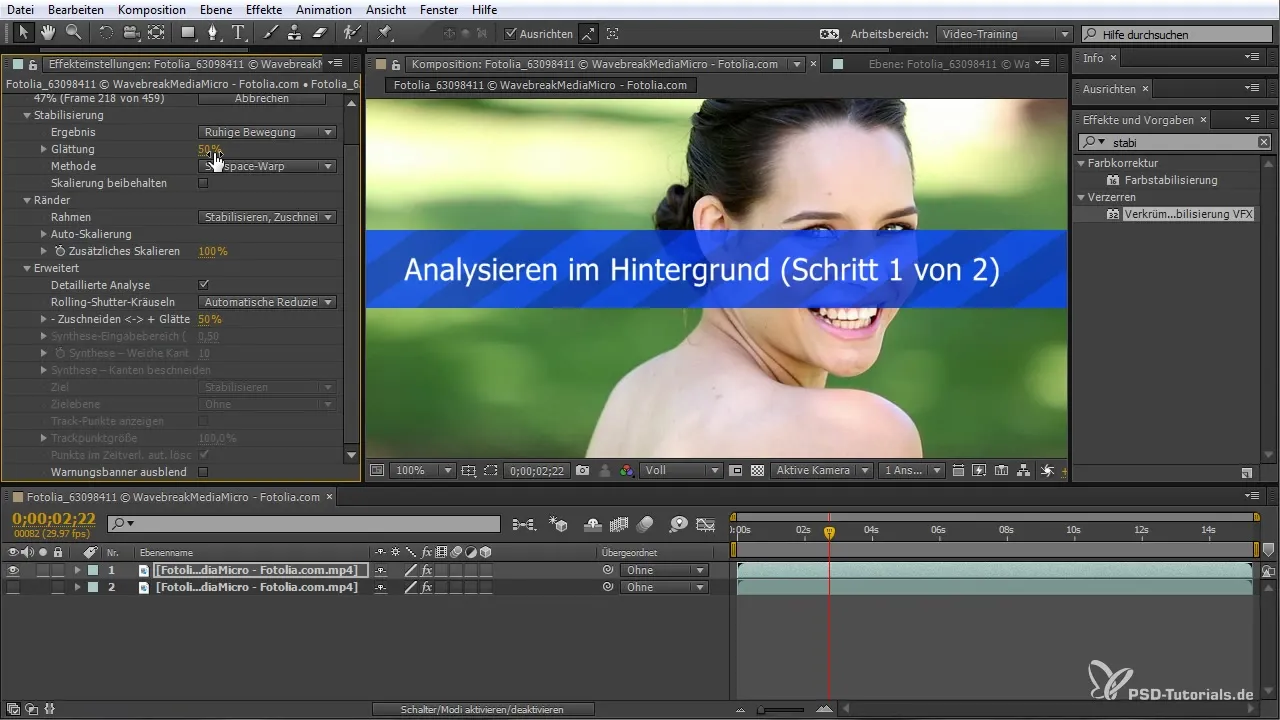Toggle region of interest icon
The image size is (1280, 720).
[735, 470]
